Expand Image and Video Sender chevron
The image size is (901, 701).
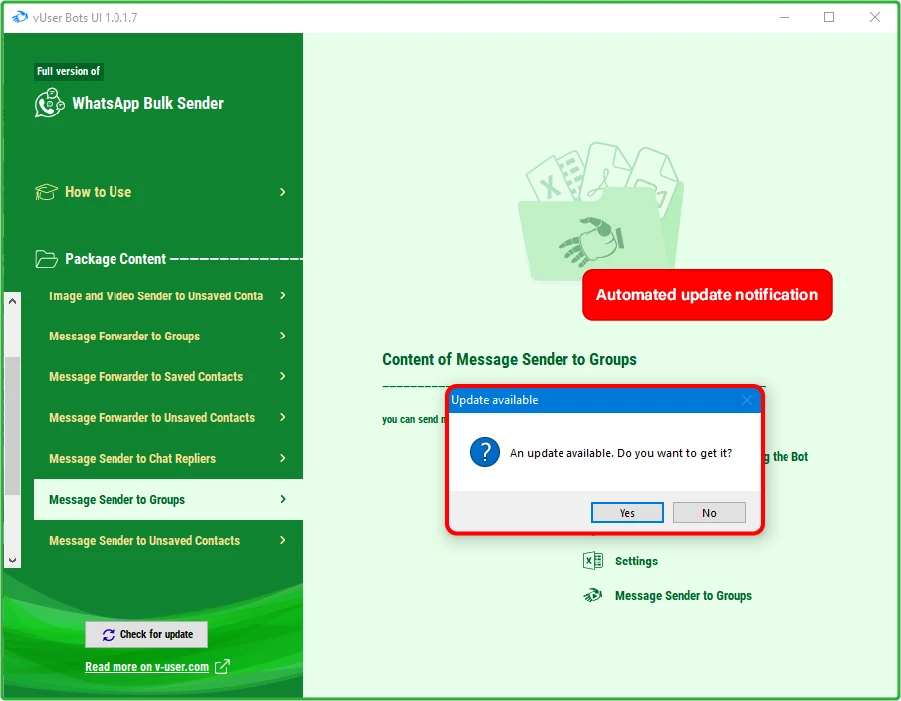(283, 295)
